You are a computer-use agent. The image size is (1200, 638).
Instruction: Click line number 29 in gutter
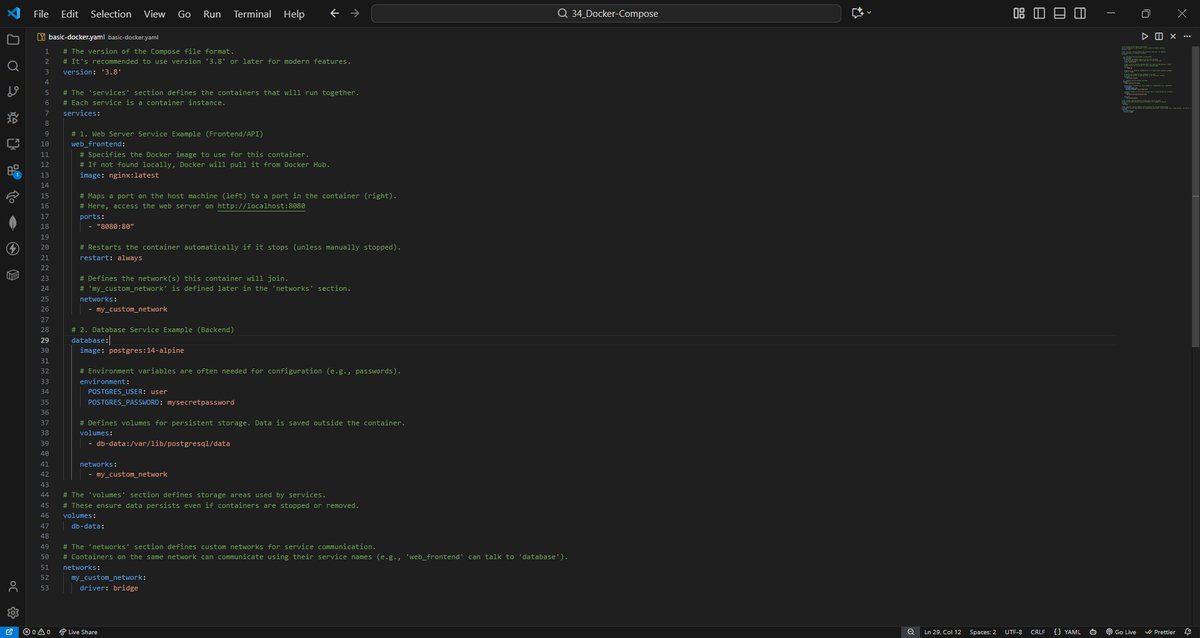(x=46, y=340)
